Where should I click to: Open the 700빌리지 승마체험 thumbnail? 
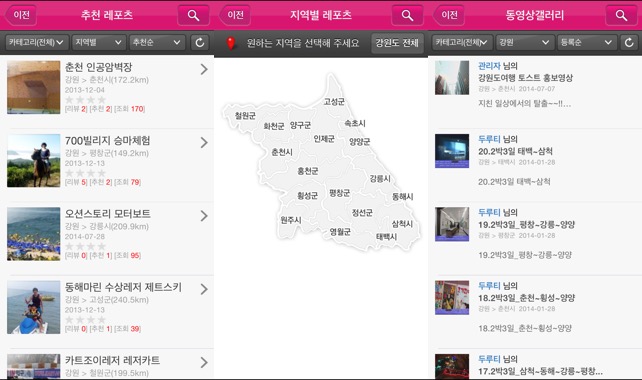click(34, 161)
